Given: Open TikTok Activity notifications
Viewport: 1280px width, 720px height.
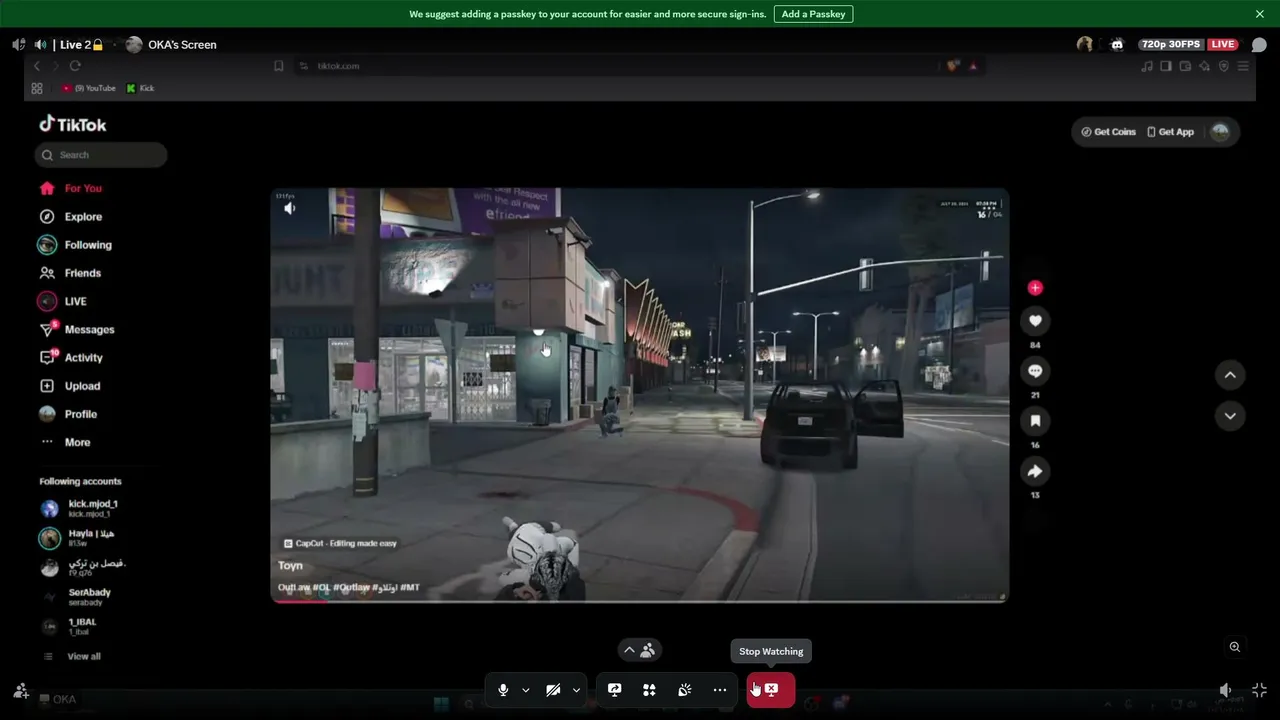Looking at the screenshot, I should pos(71,357).
